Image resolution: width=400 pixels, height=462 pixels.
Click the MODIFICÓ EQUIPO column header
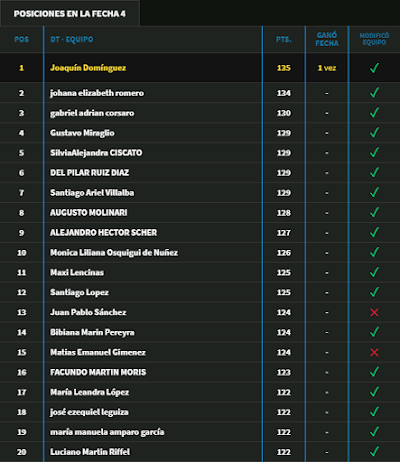(374, 39)
